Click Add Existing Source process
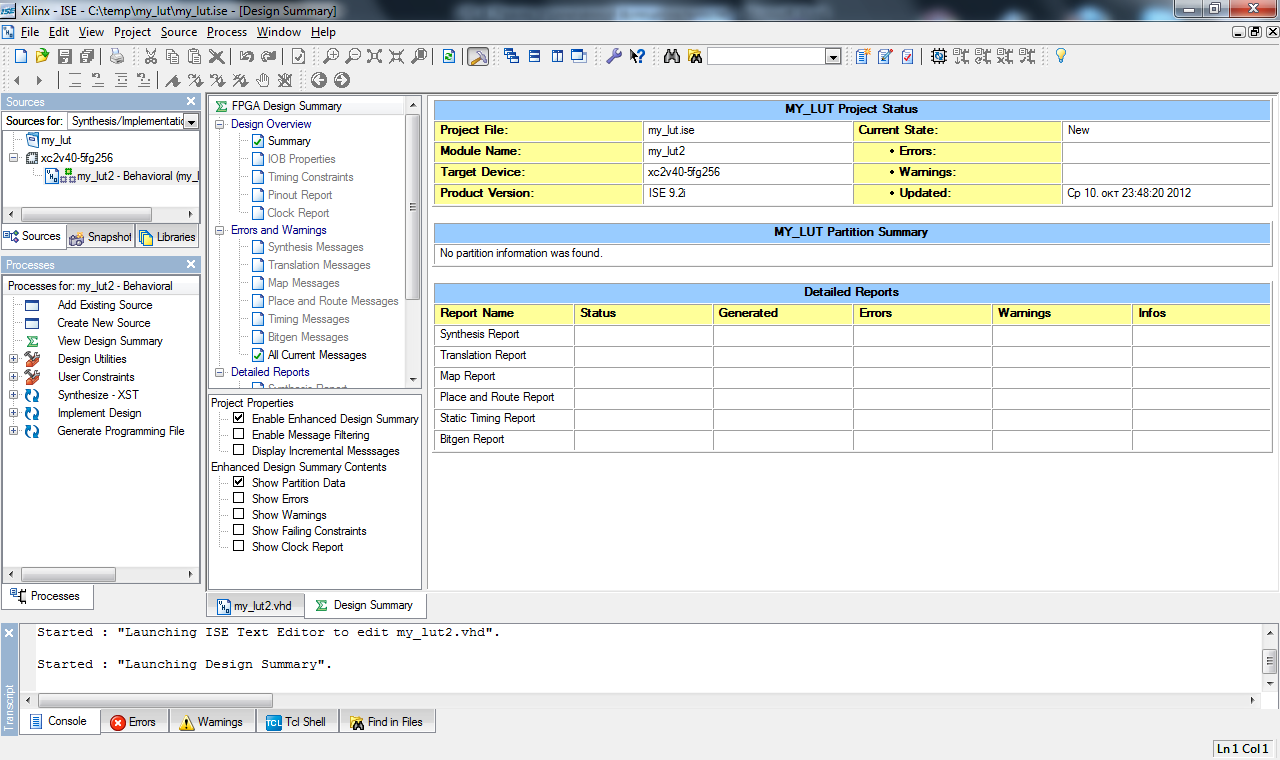The height and width of the screenshot is (760, 1280). click(105, 305)
